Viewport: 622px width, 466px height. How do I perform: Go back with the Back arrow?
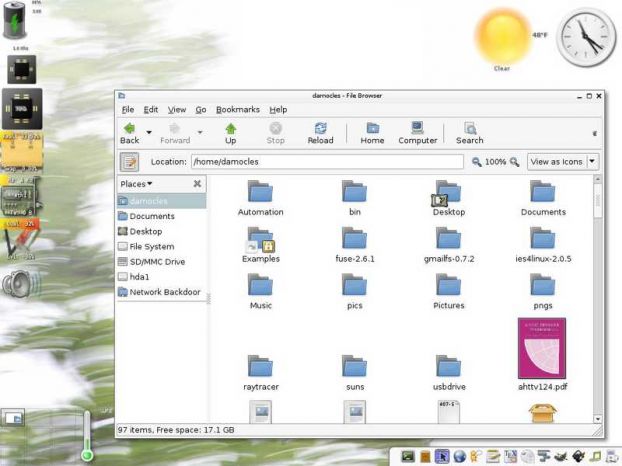click(x=130, y=134)
